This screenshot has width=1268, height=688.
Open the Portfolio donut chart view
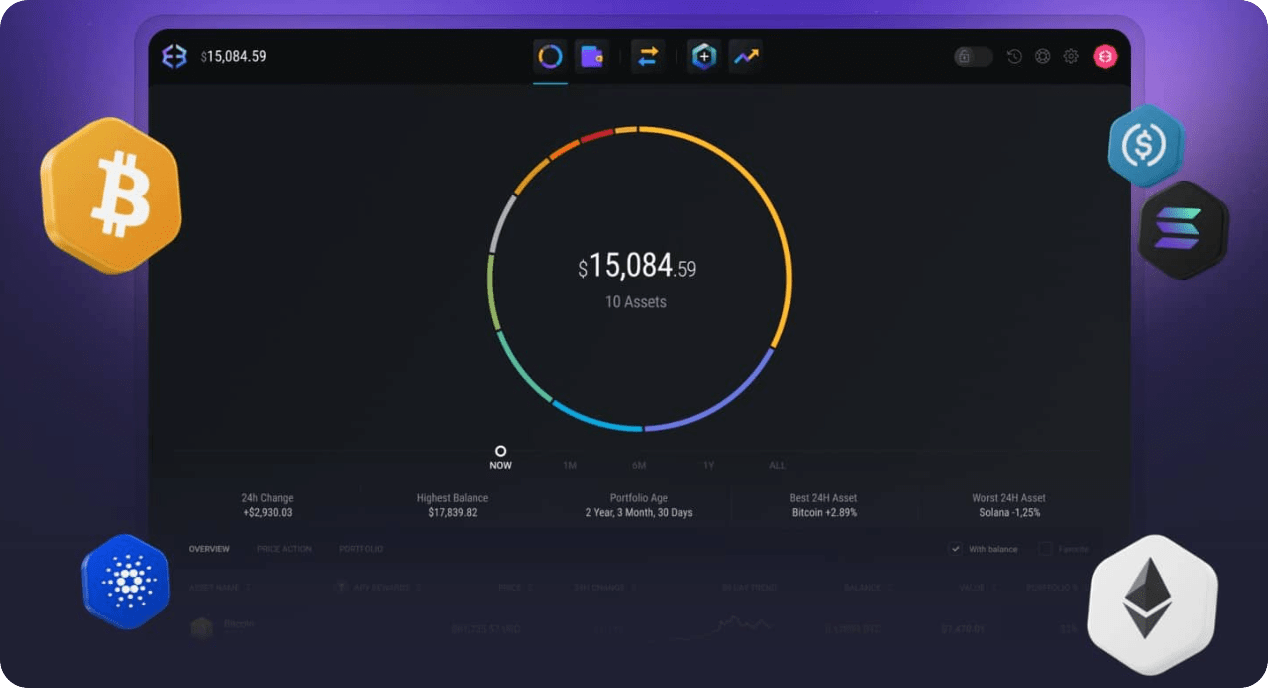pyautogui.click(x=550, y=56)
